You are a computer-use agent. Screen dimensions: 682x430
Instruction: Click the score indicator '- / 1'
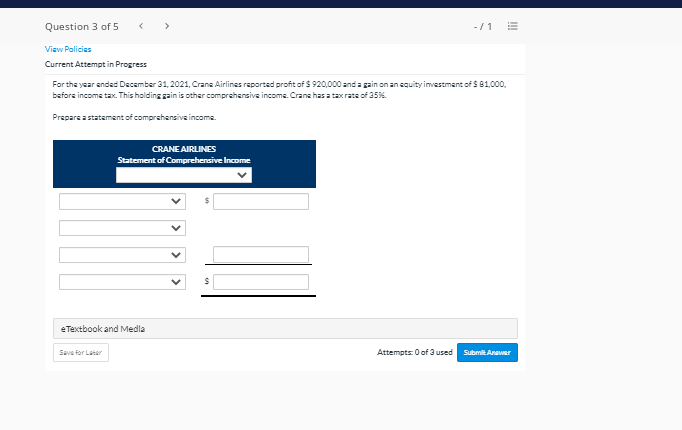tap(483, 27)
